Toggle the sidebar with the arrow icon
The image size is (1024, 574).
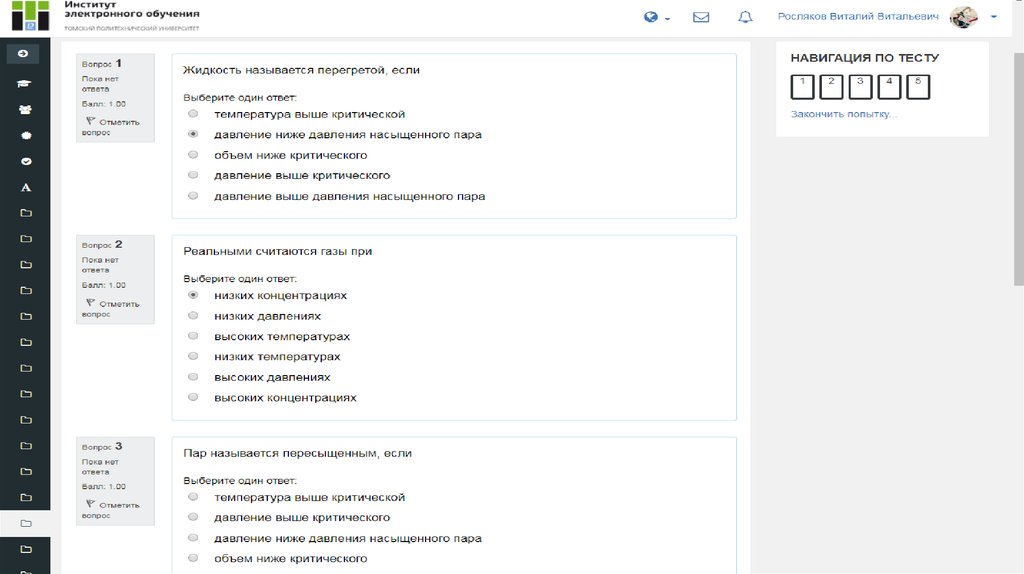tap(23, 54)
